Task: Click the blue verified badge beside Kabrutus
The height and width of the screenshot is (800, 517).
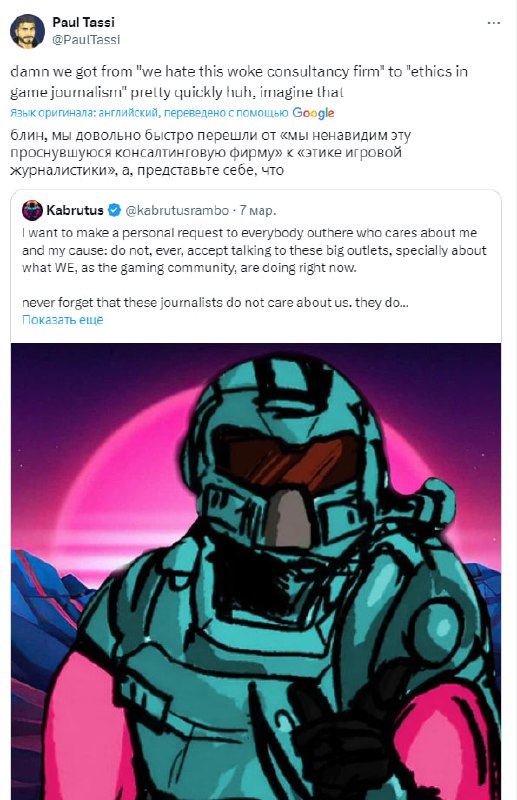Action: [x=114, y=210]
